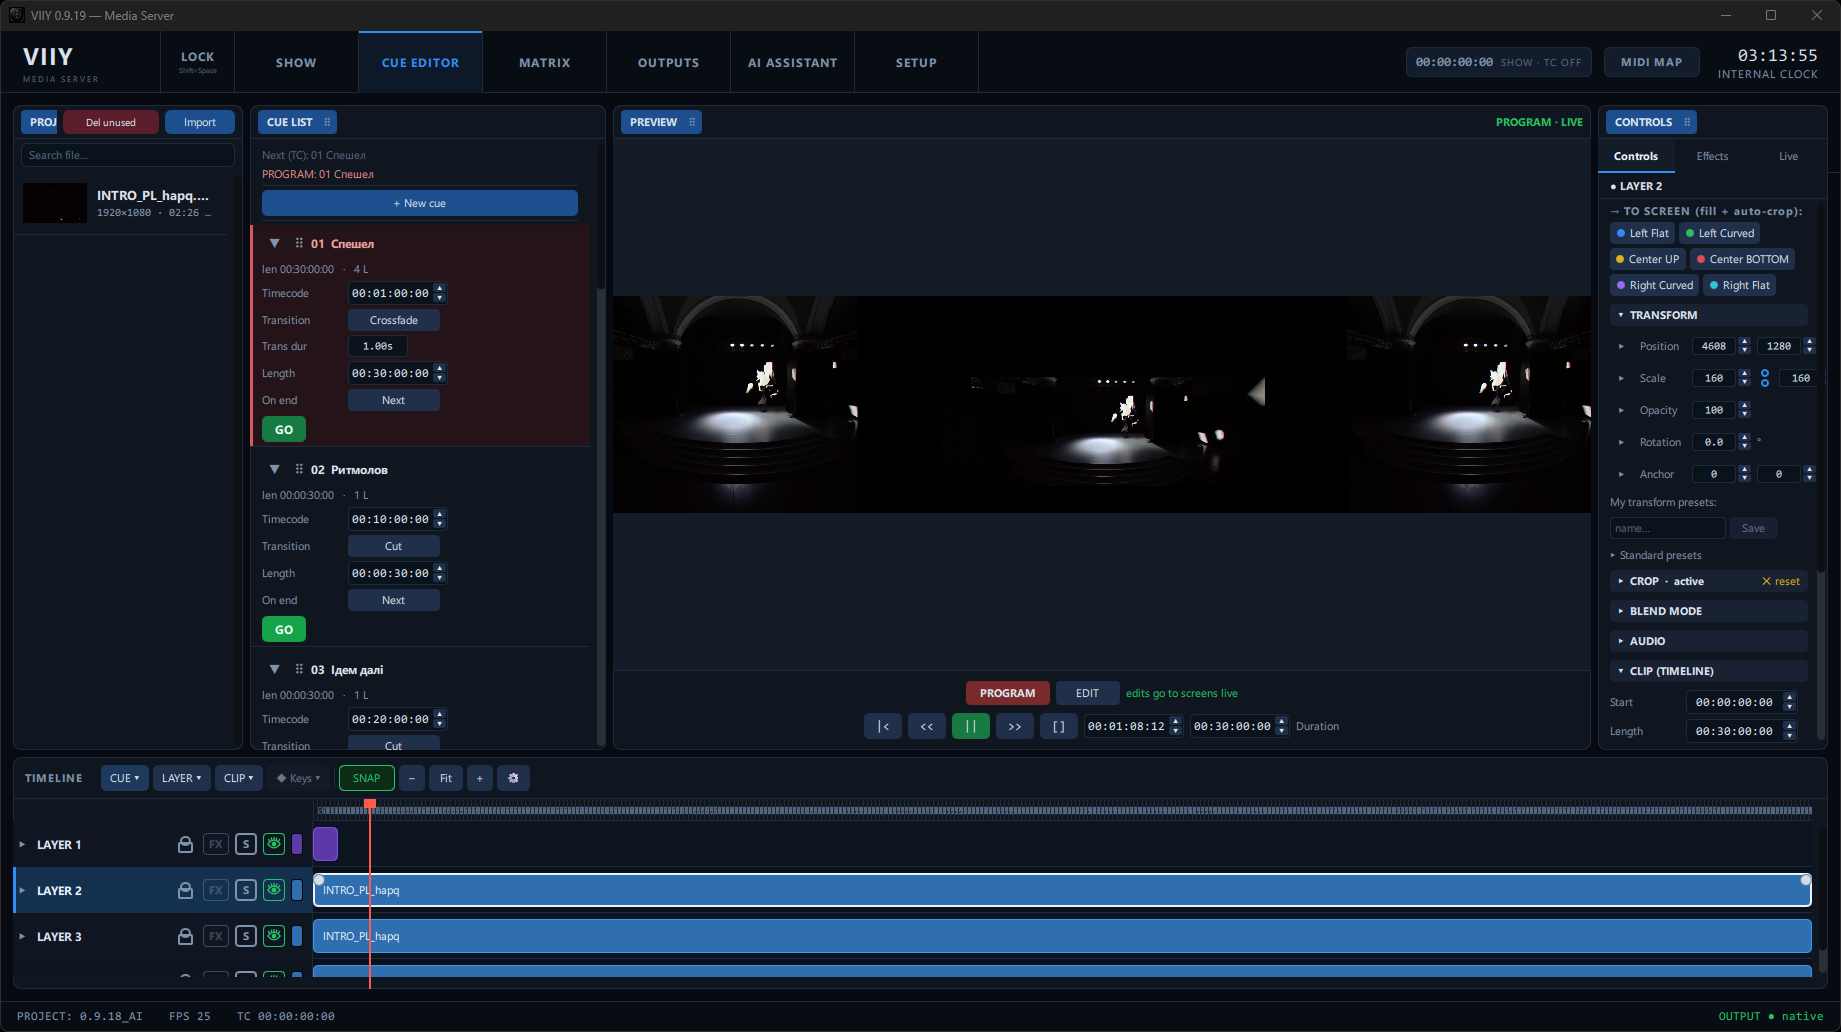Open the SETUP tab
Screen dimensions: 1841x1032
[916, 62]
